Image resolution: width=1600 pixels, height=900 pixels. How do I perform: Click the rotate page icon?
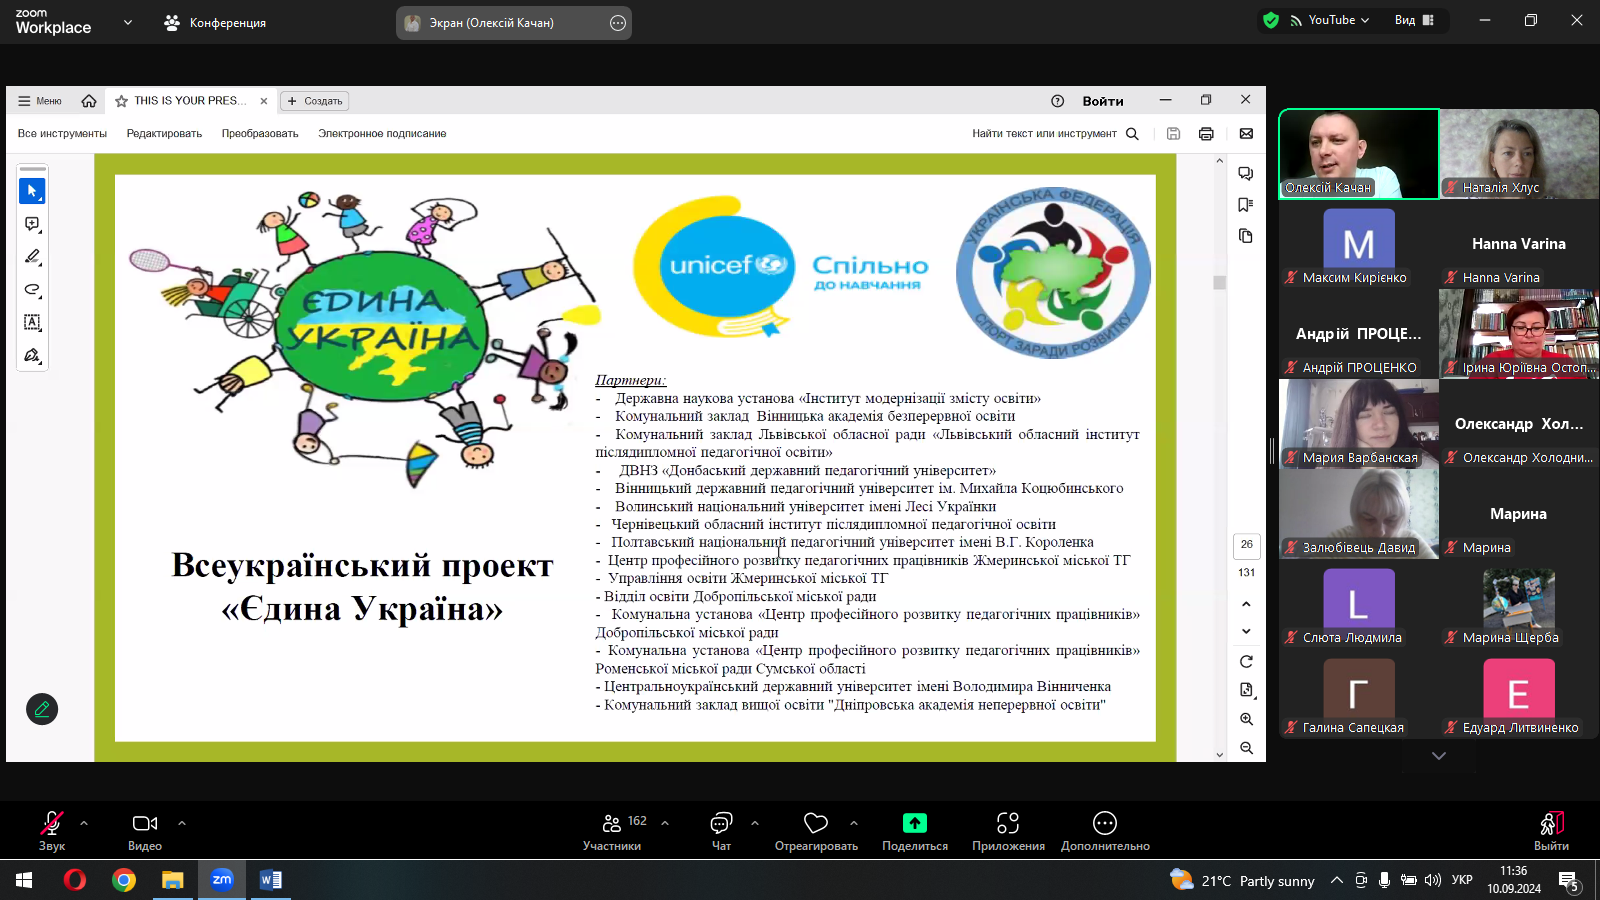click(x=1246, y=661)
